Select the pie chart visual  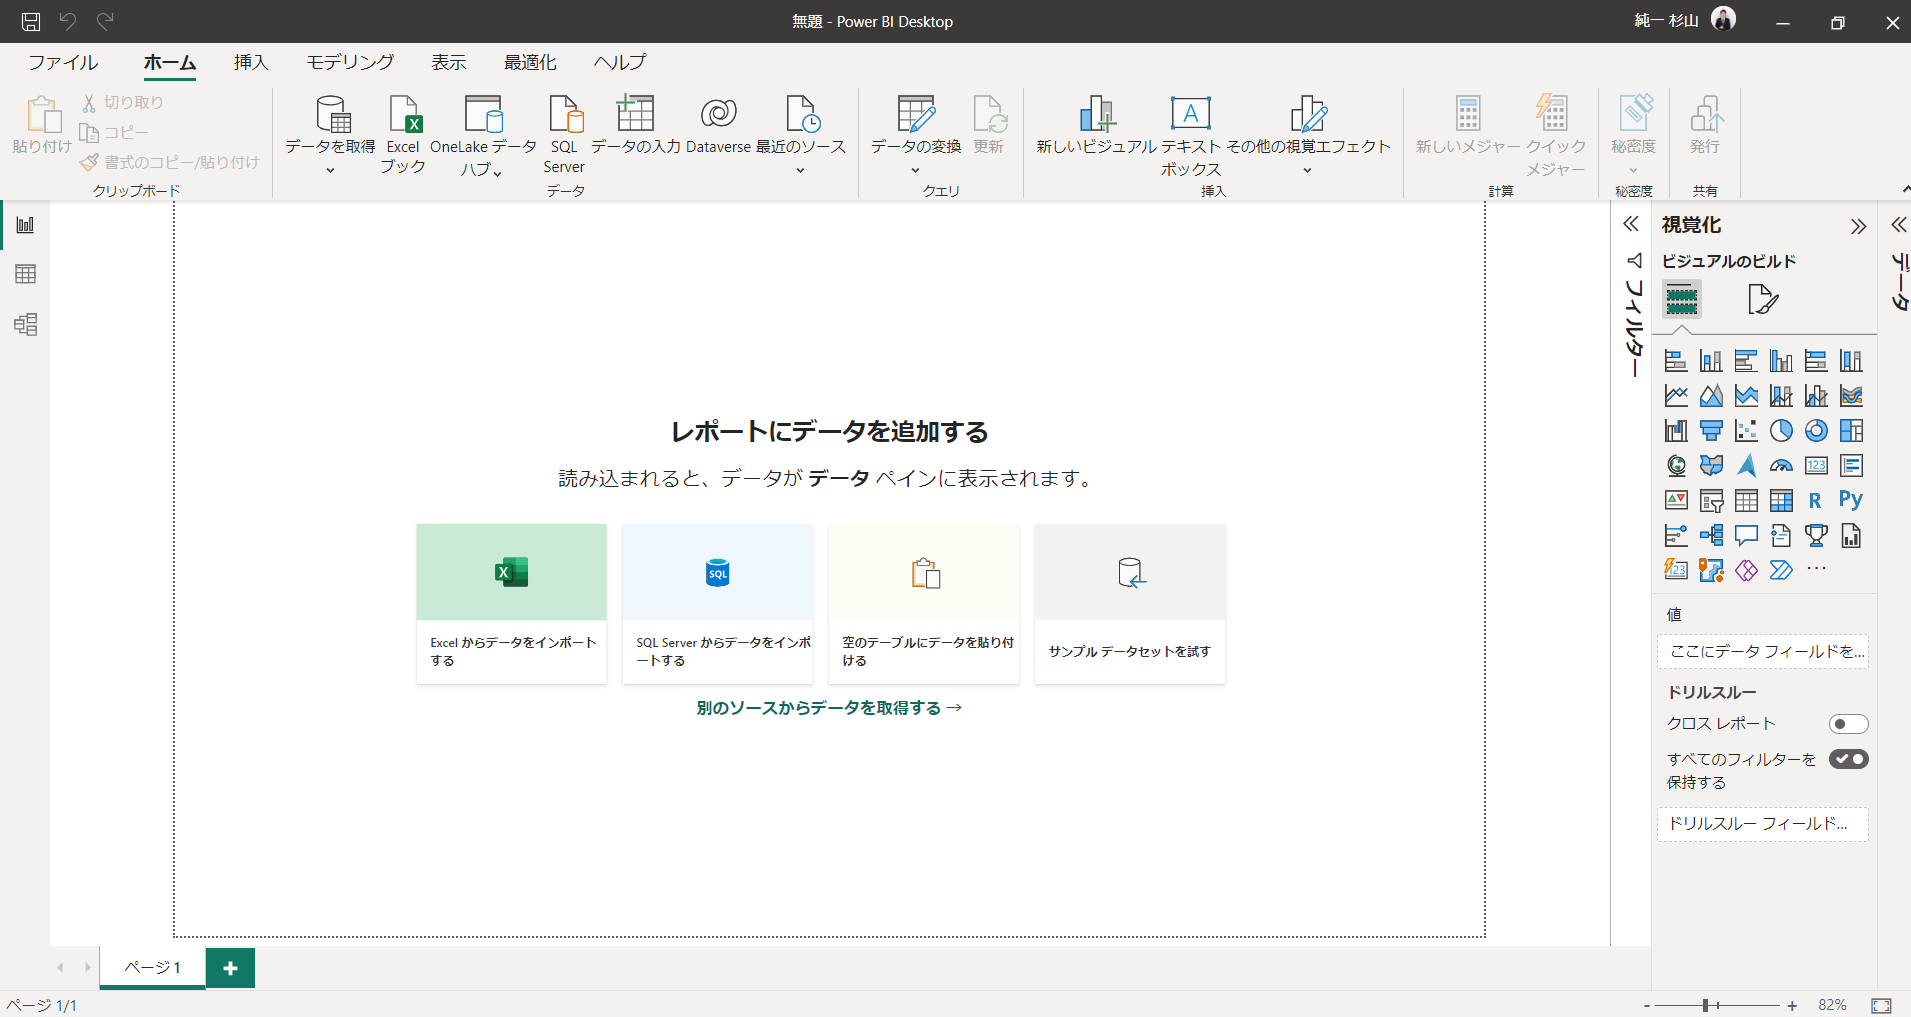[x=1781, y=431]
